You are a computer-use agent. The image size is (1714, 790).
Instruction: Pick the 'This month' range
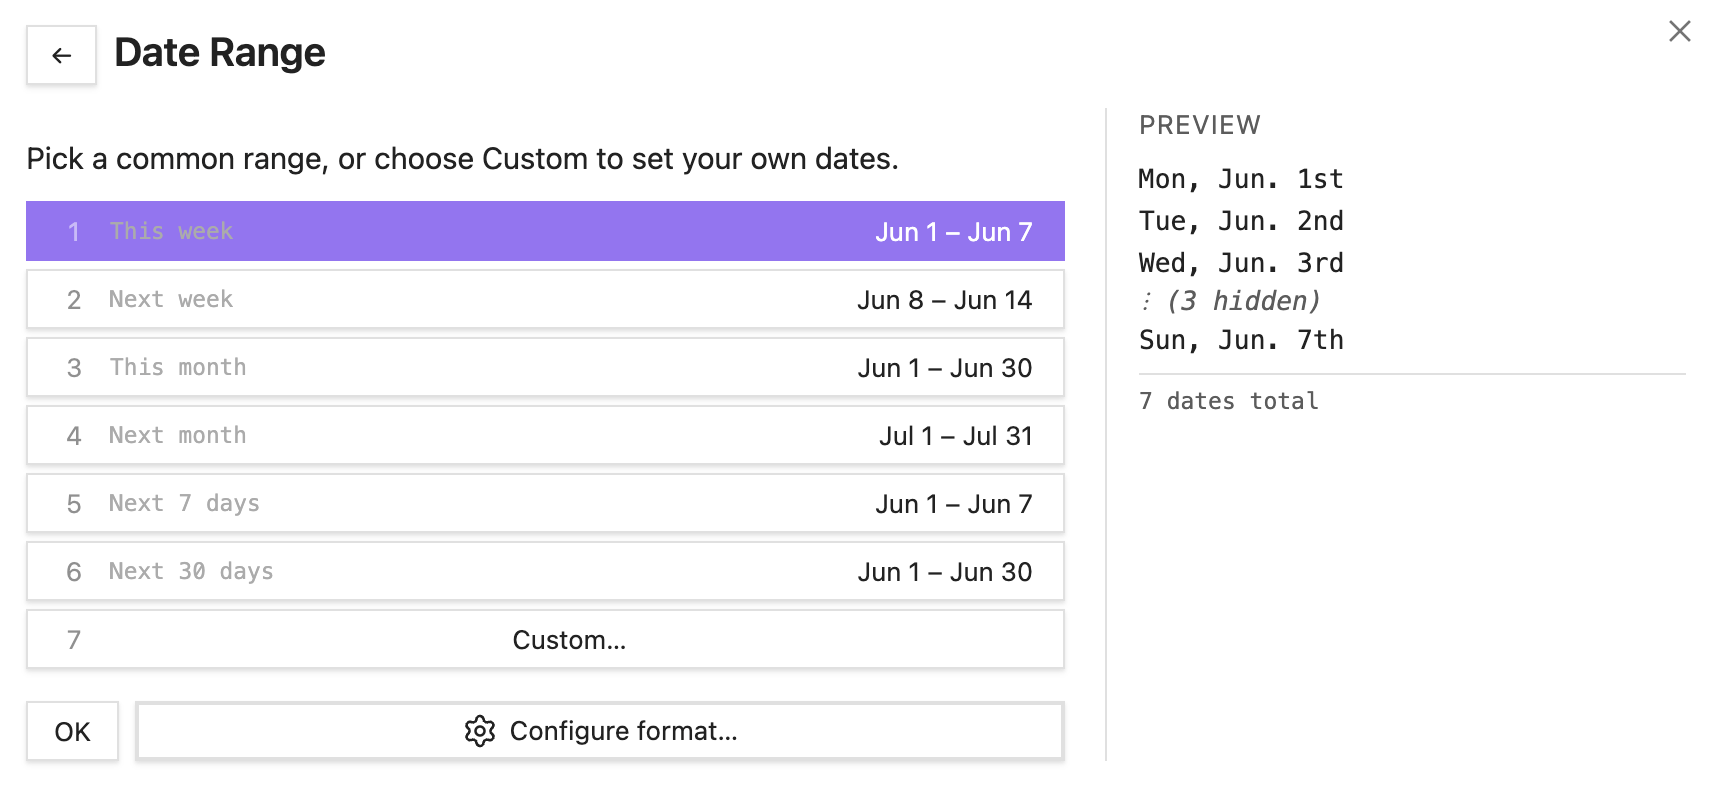(x=545, y=367)
